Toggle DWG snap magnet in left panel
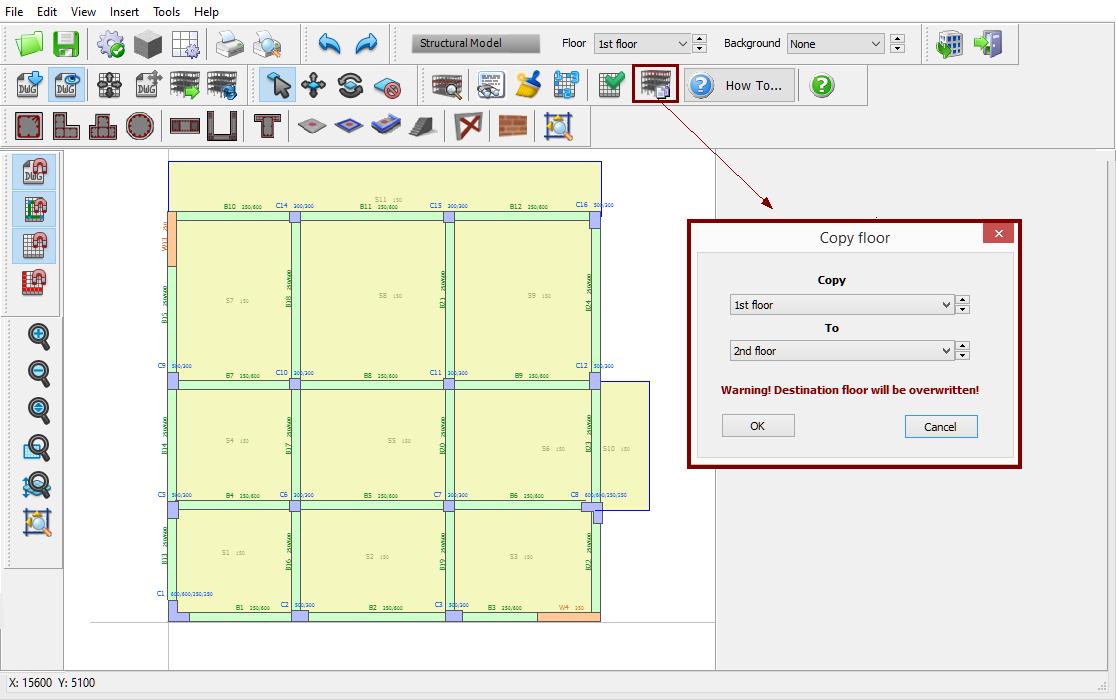 pos(34,172)
